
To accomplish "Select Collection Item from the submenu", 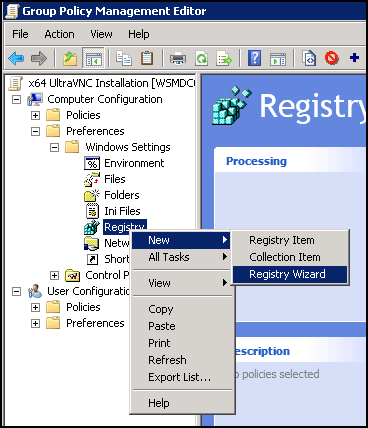I will 290,257.
